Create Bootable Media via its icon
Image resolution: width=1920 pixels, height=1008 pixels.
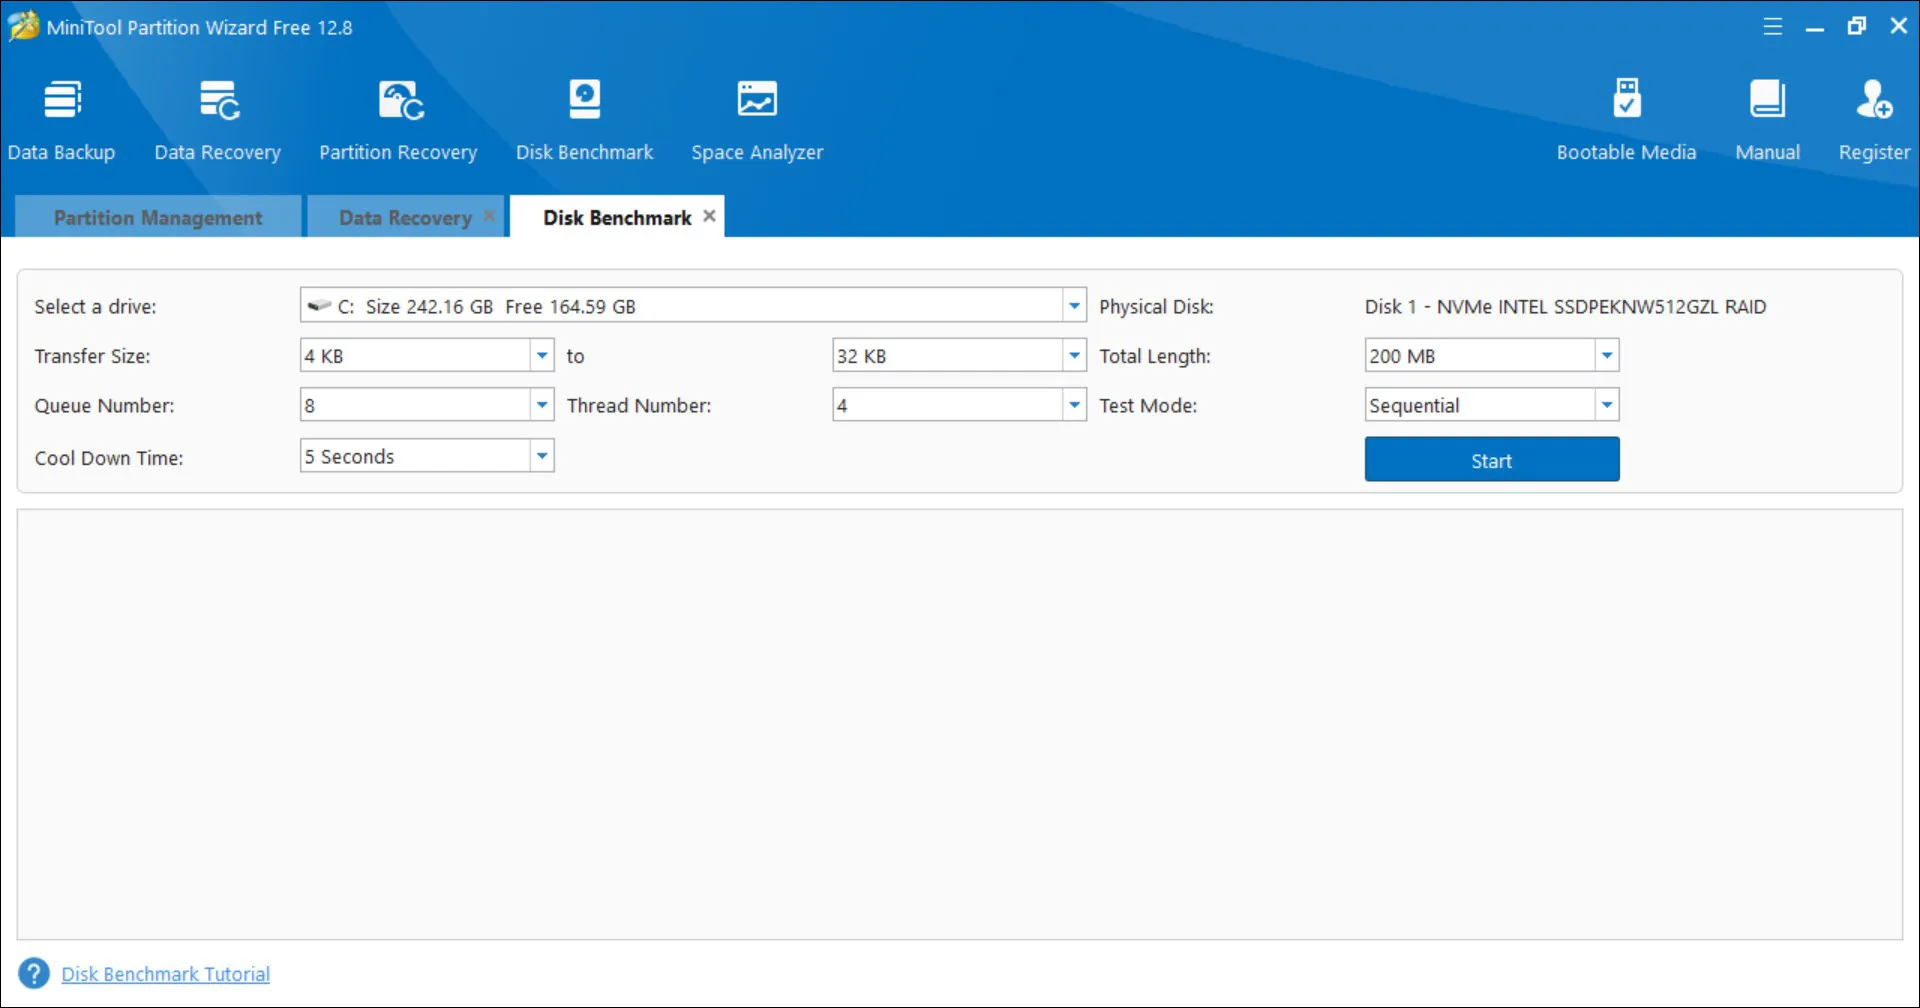pos(1626,101)
